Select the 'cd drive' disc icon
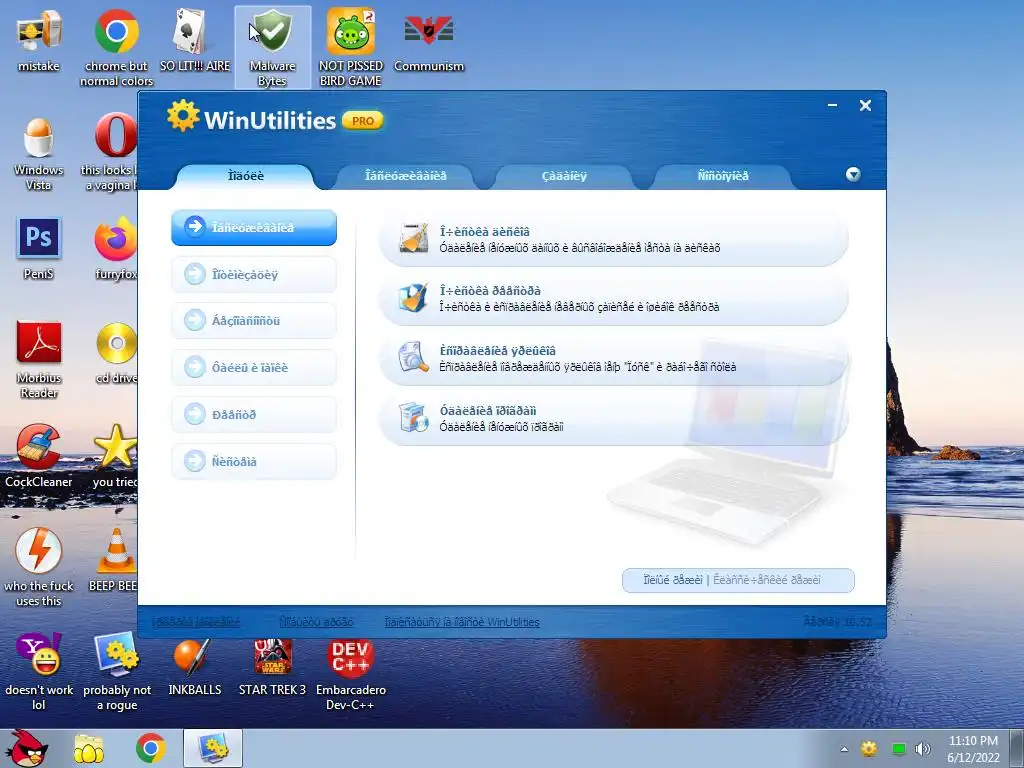 pyautogui.click(x=116, y=353)
